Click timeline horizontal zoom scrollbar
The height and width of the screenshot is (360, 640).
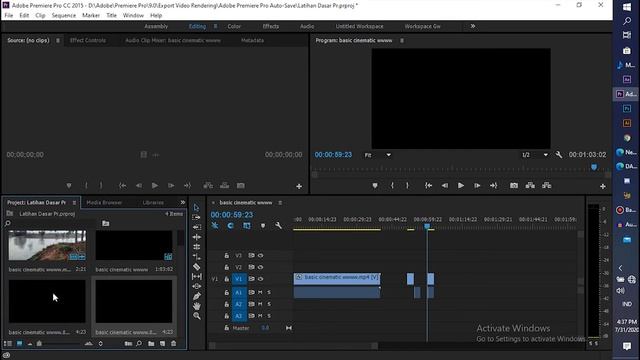point(293,346)
